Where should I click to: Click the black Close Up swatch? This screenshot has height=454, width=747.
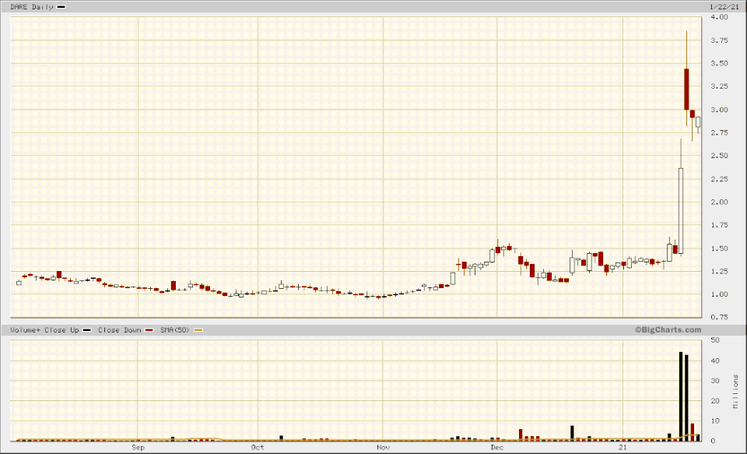pos(87,330)
